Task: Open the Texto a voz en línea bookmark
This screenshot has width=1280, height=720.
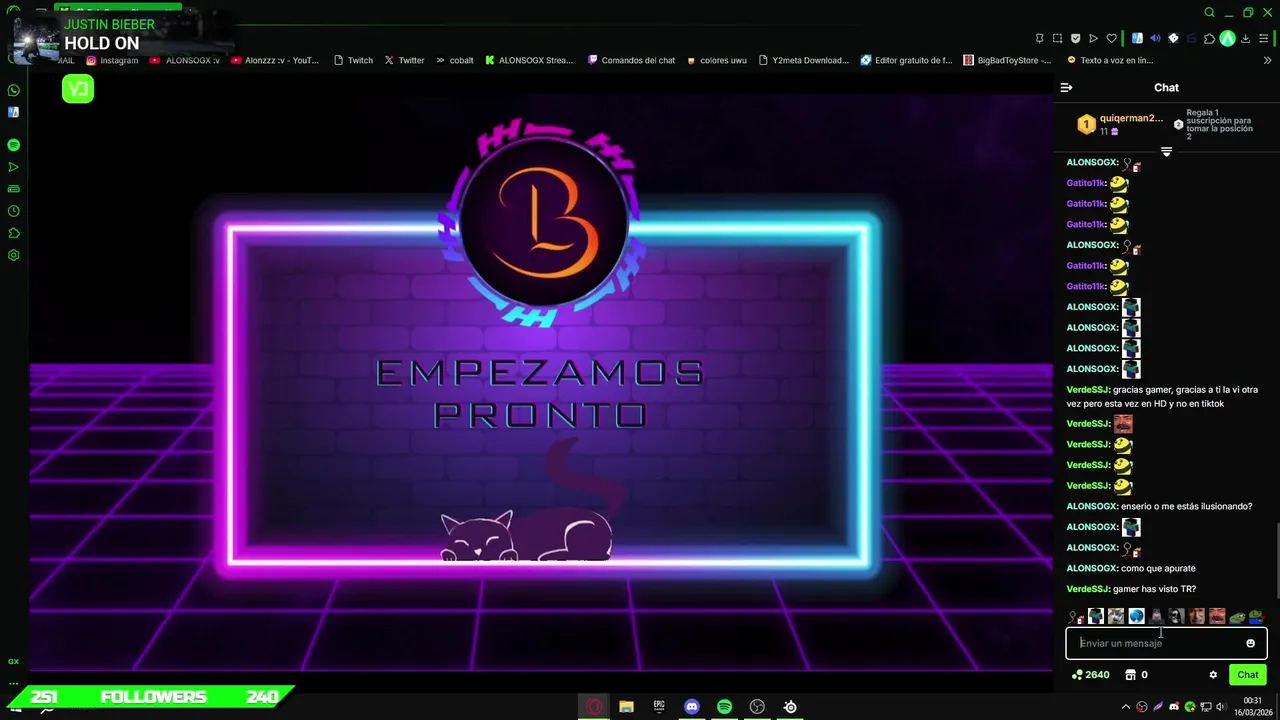Action: click(x=1110, y=60)
